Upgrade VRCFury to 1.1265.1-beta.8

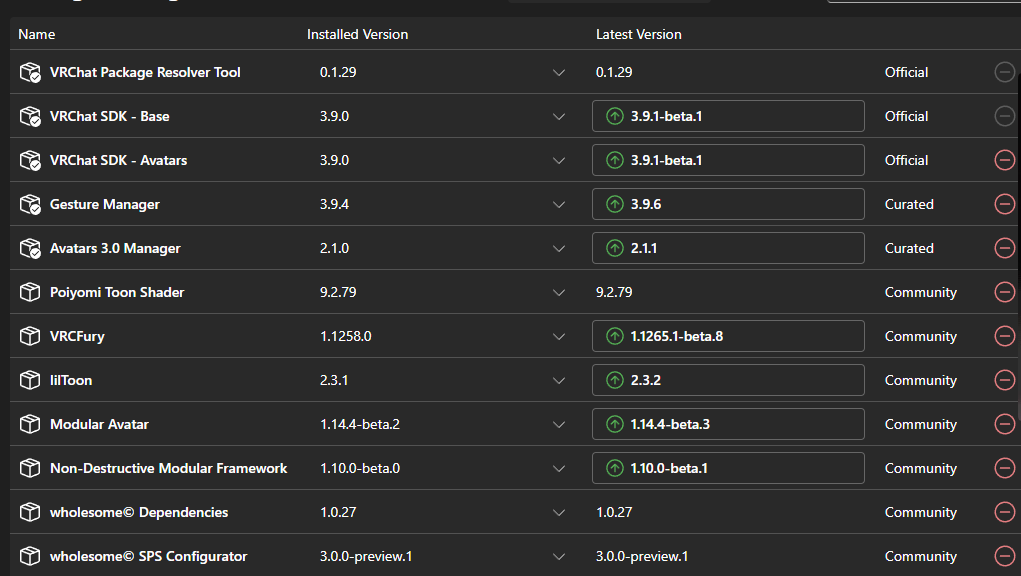[x=728, y=336]
